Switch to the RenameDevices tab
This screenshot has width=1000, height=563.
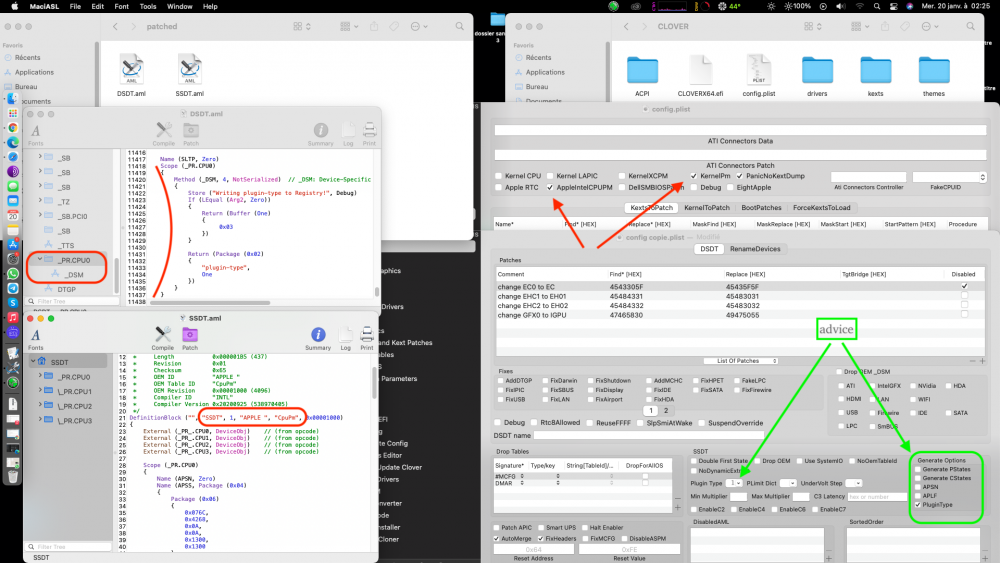coord(755,249)
